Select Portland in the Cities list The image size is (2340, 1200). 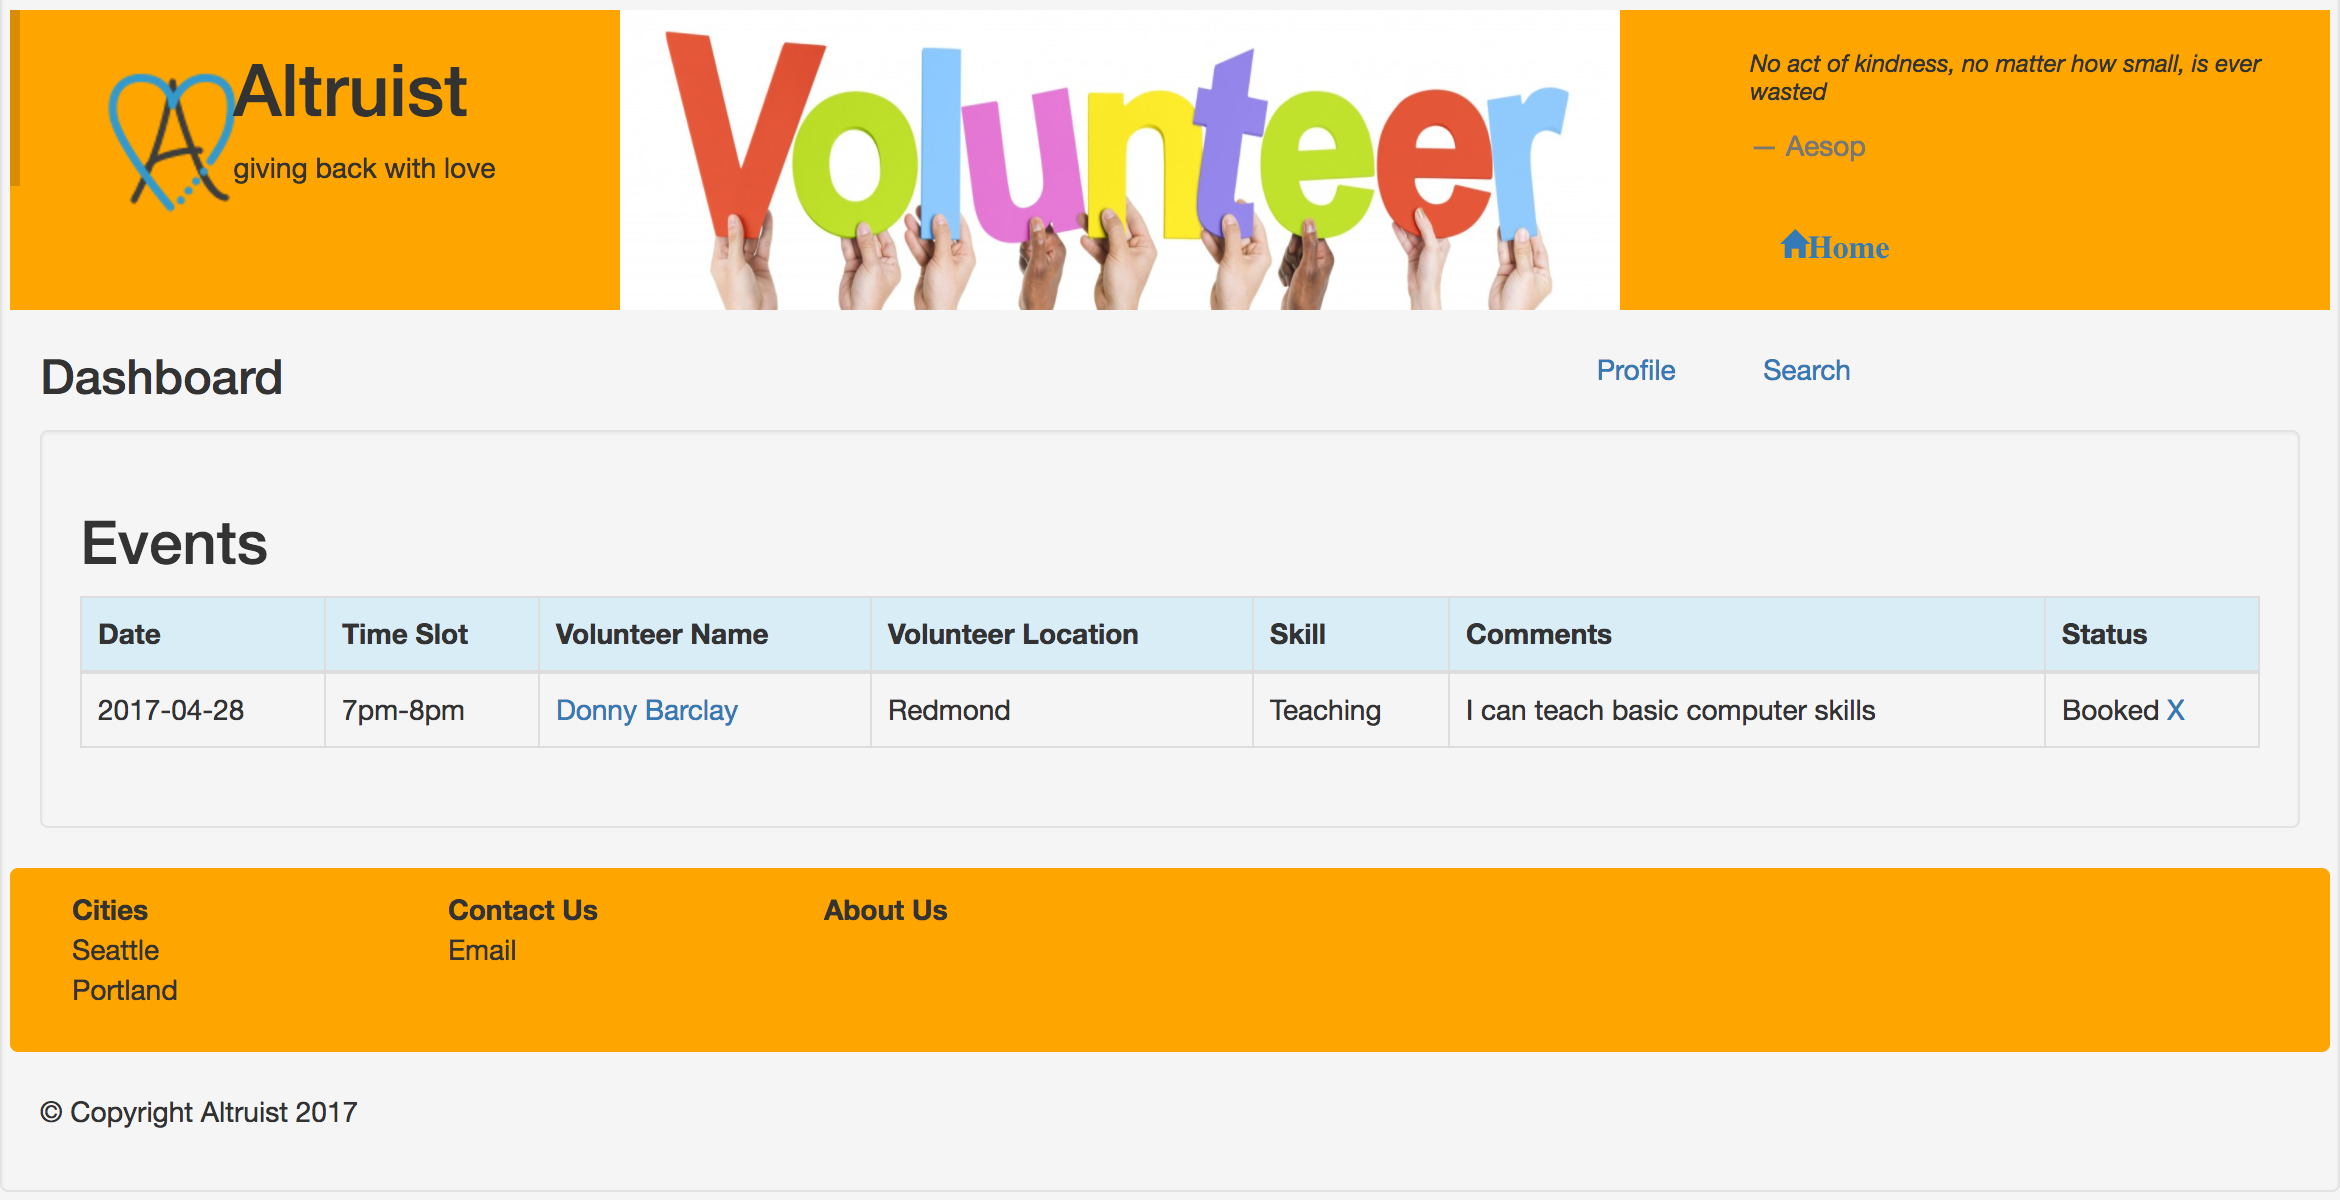pos(124,990)
